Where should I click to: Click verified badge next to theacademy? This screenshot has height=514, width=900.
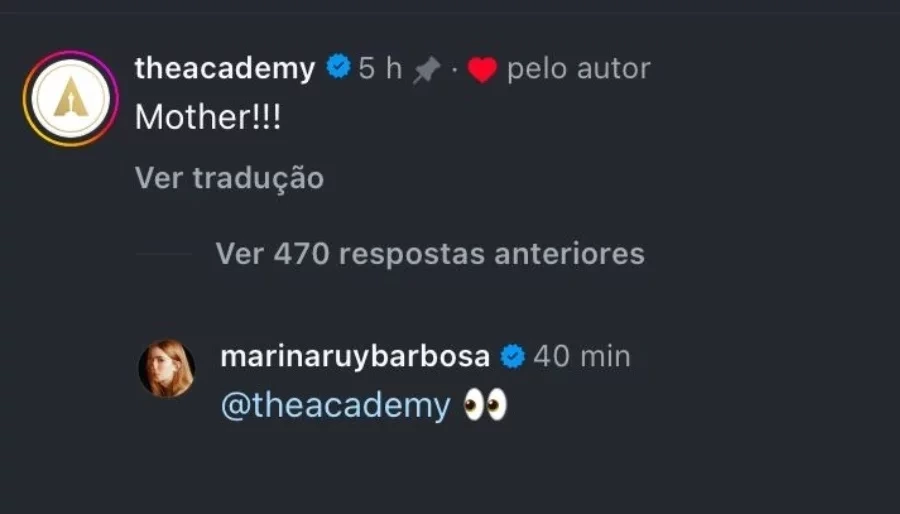(339, 67)
